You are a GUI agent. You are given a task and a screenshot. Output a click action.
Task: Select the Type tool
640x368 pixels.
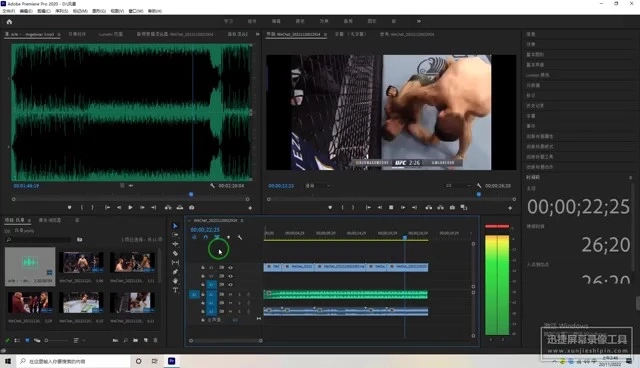[x=176, y=290]
